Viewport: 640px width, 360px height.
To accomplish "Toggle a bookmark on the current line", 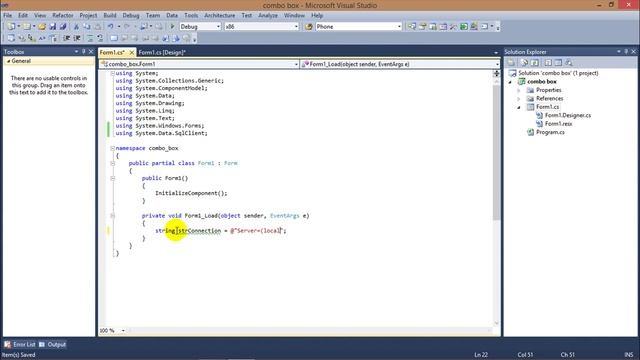I will pos(114,38).
